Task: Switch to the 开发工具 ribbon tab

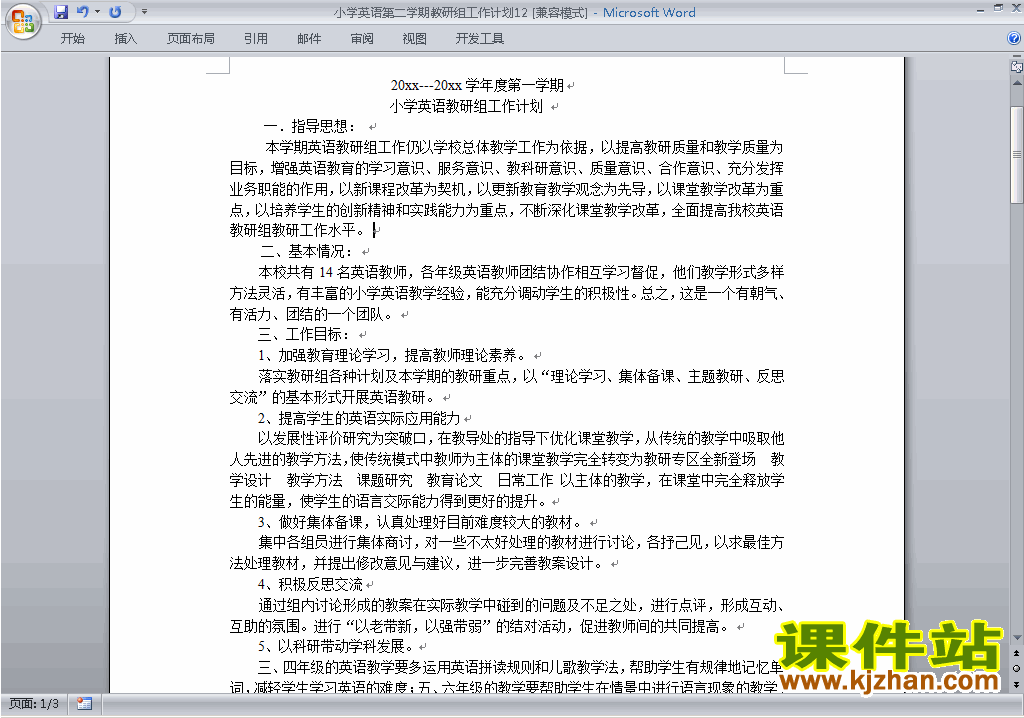Action: [x=480, y=39]
